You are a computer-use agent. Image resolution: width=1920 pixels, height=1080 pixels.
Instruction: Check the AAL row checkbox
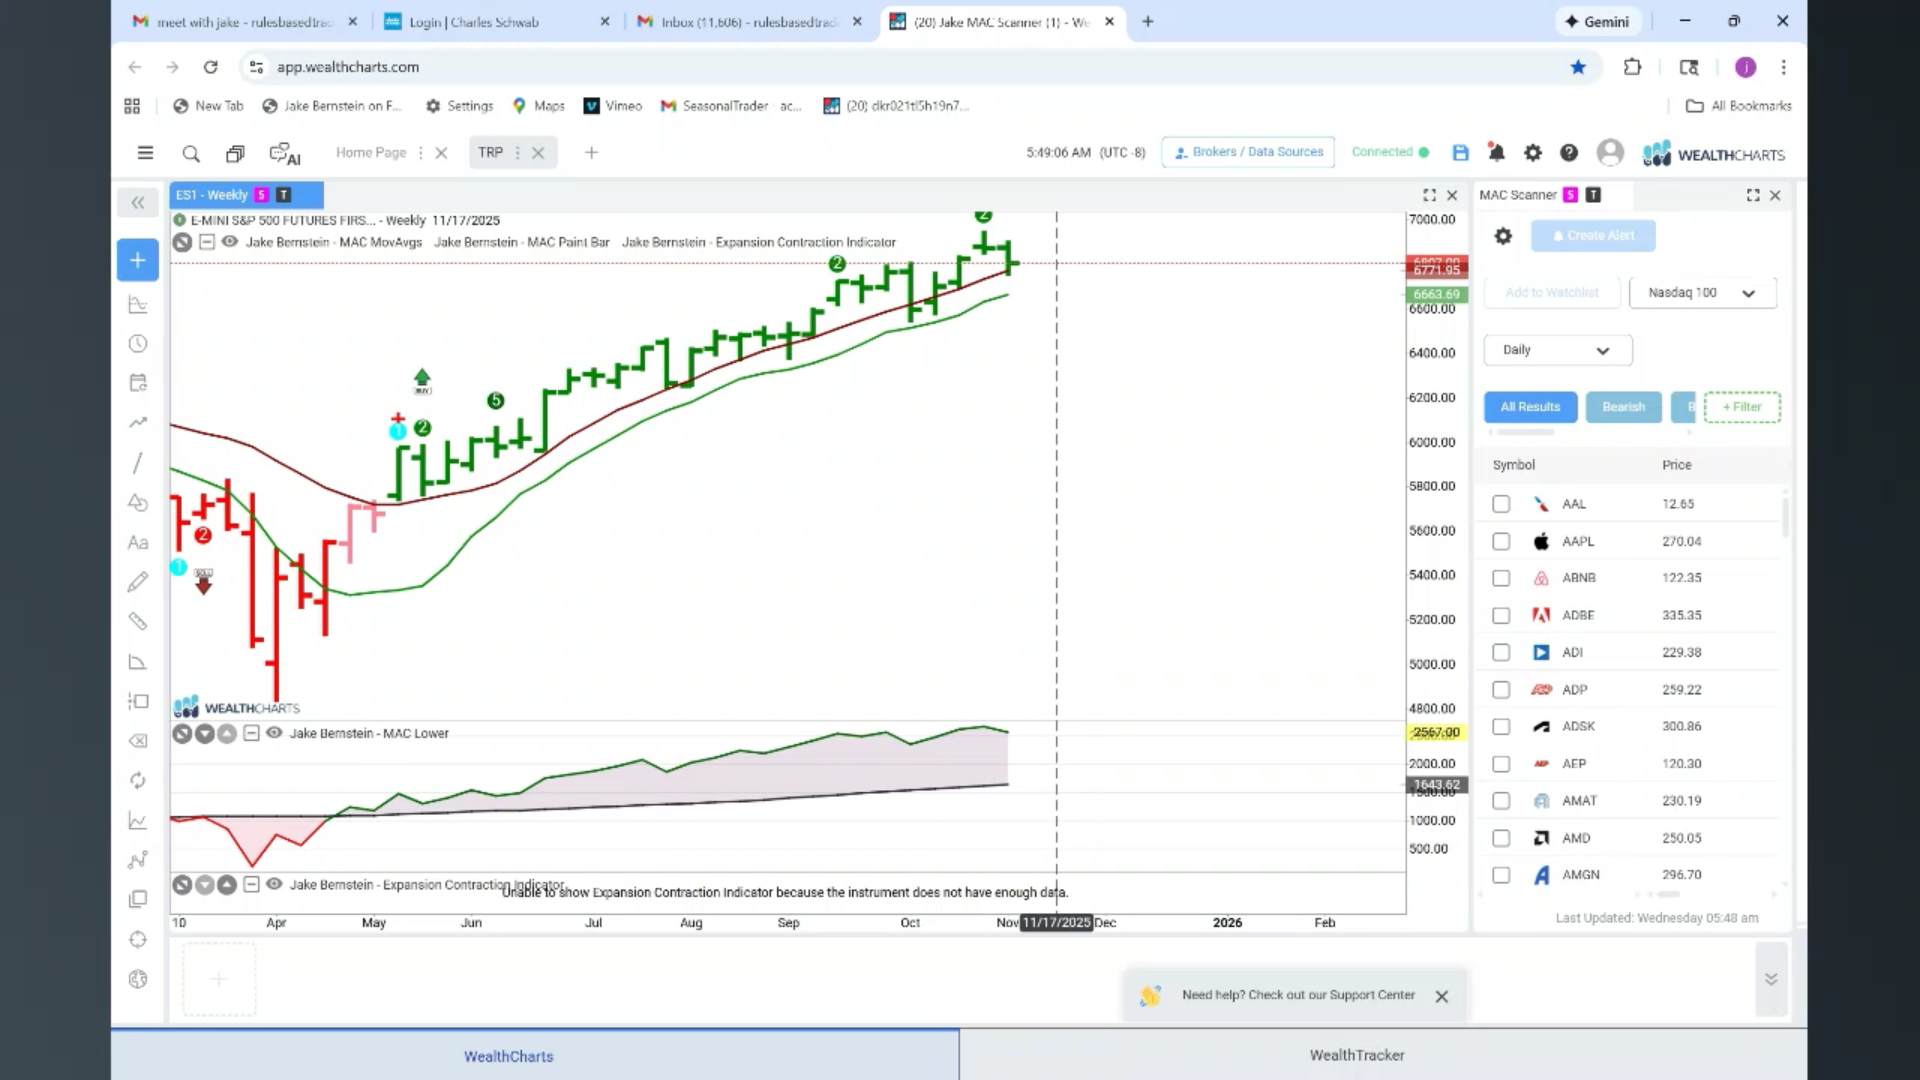[1501, 504]
